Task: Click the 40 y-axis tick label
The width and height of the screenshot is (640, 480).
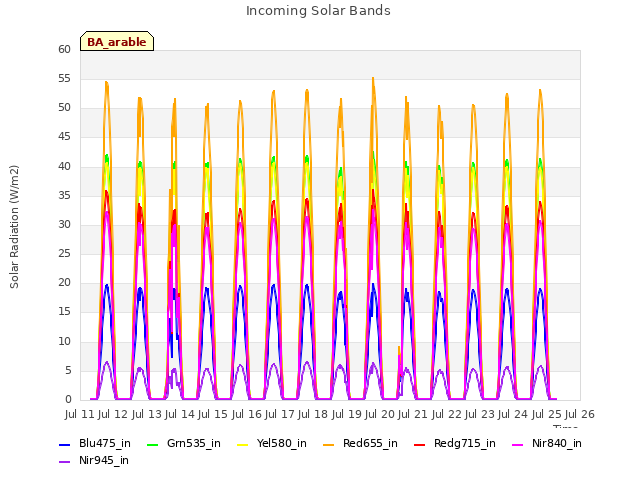Action: pos(64,166)
